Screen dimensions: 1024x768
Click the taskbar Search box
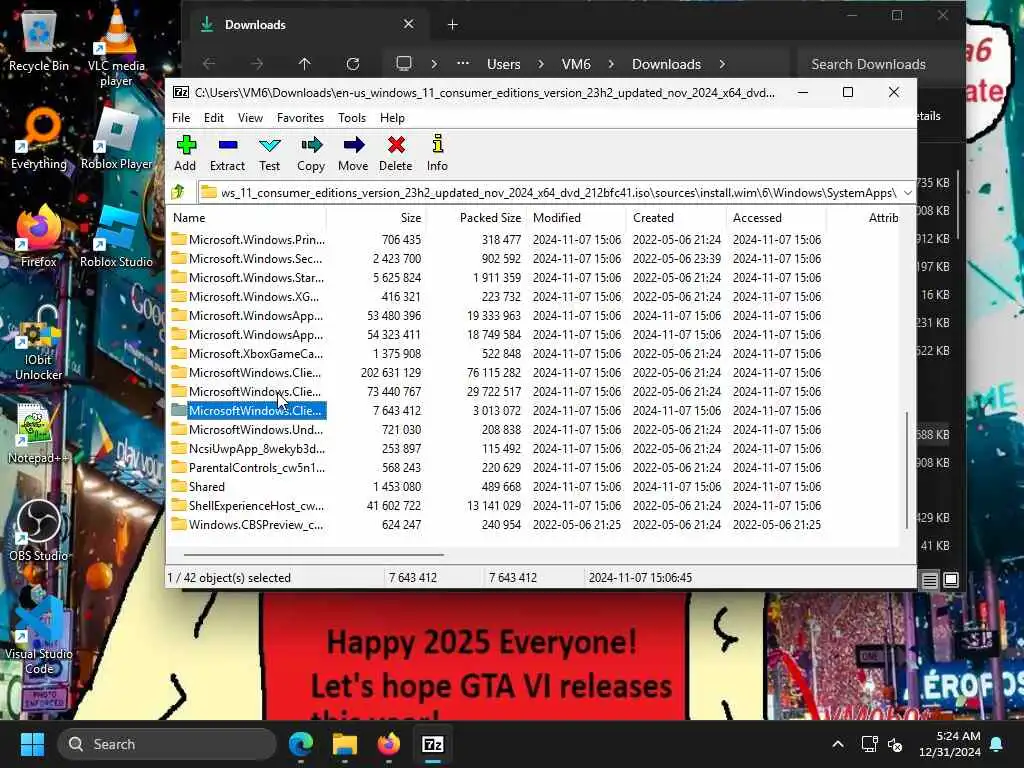point(167,744)
